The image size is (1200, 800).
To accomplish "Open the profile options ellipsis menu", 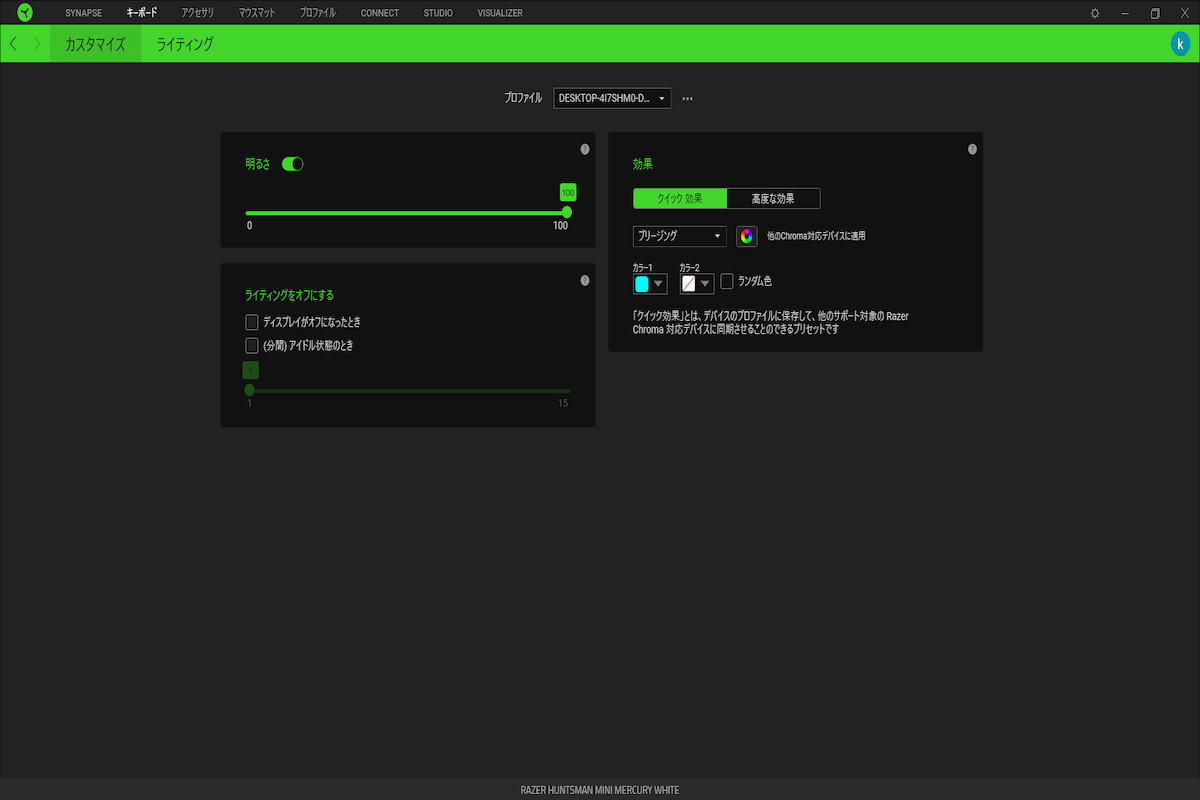I will 688,98.
